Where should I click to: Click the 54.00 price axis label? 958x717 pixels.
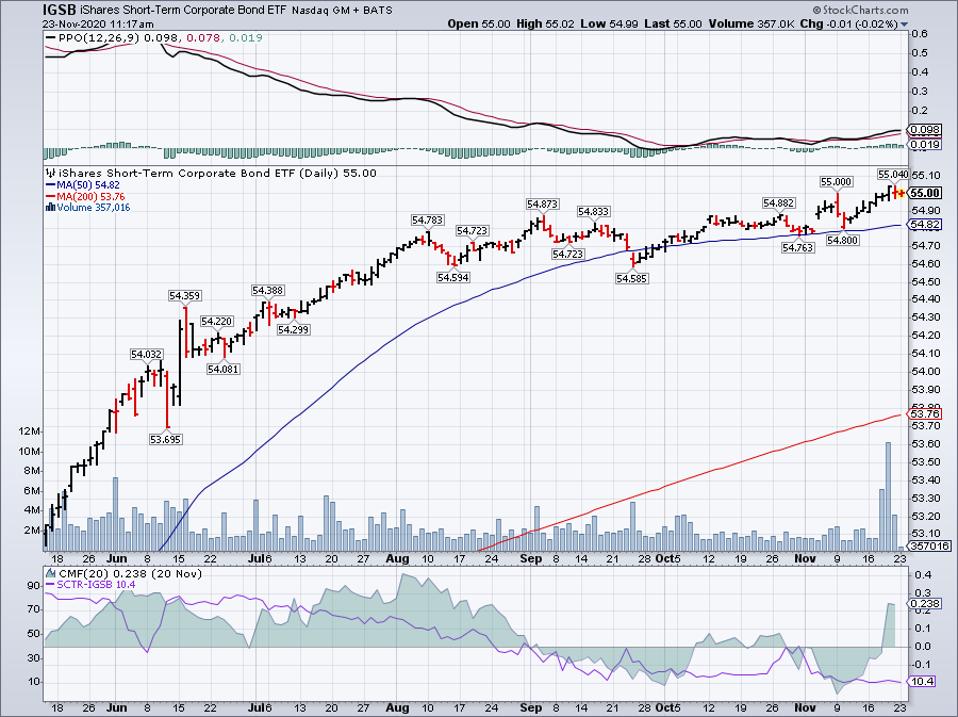924,371
